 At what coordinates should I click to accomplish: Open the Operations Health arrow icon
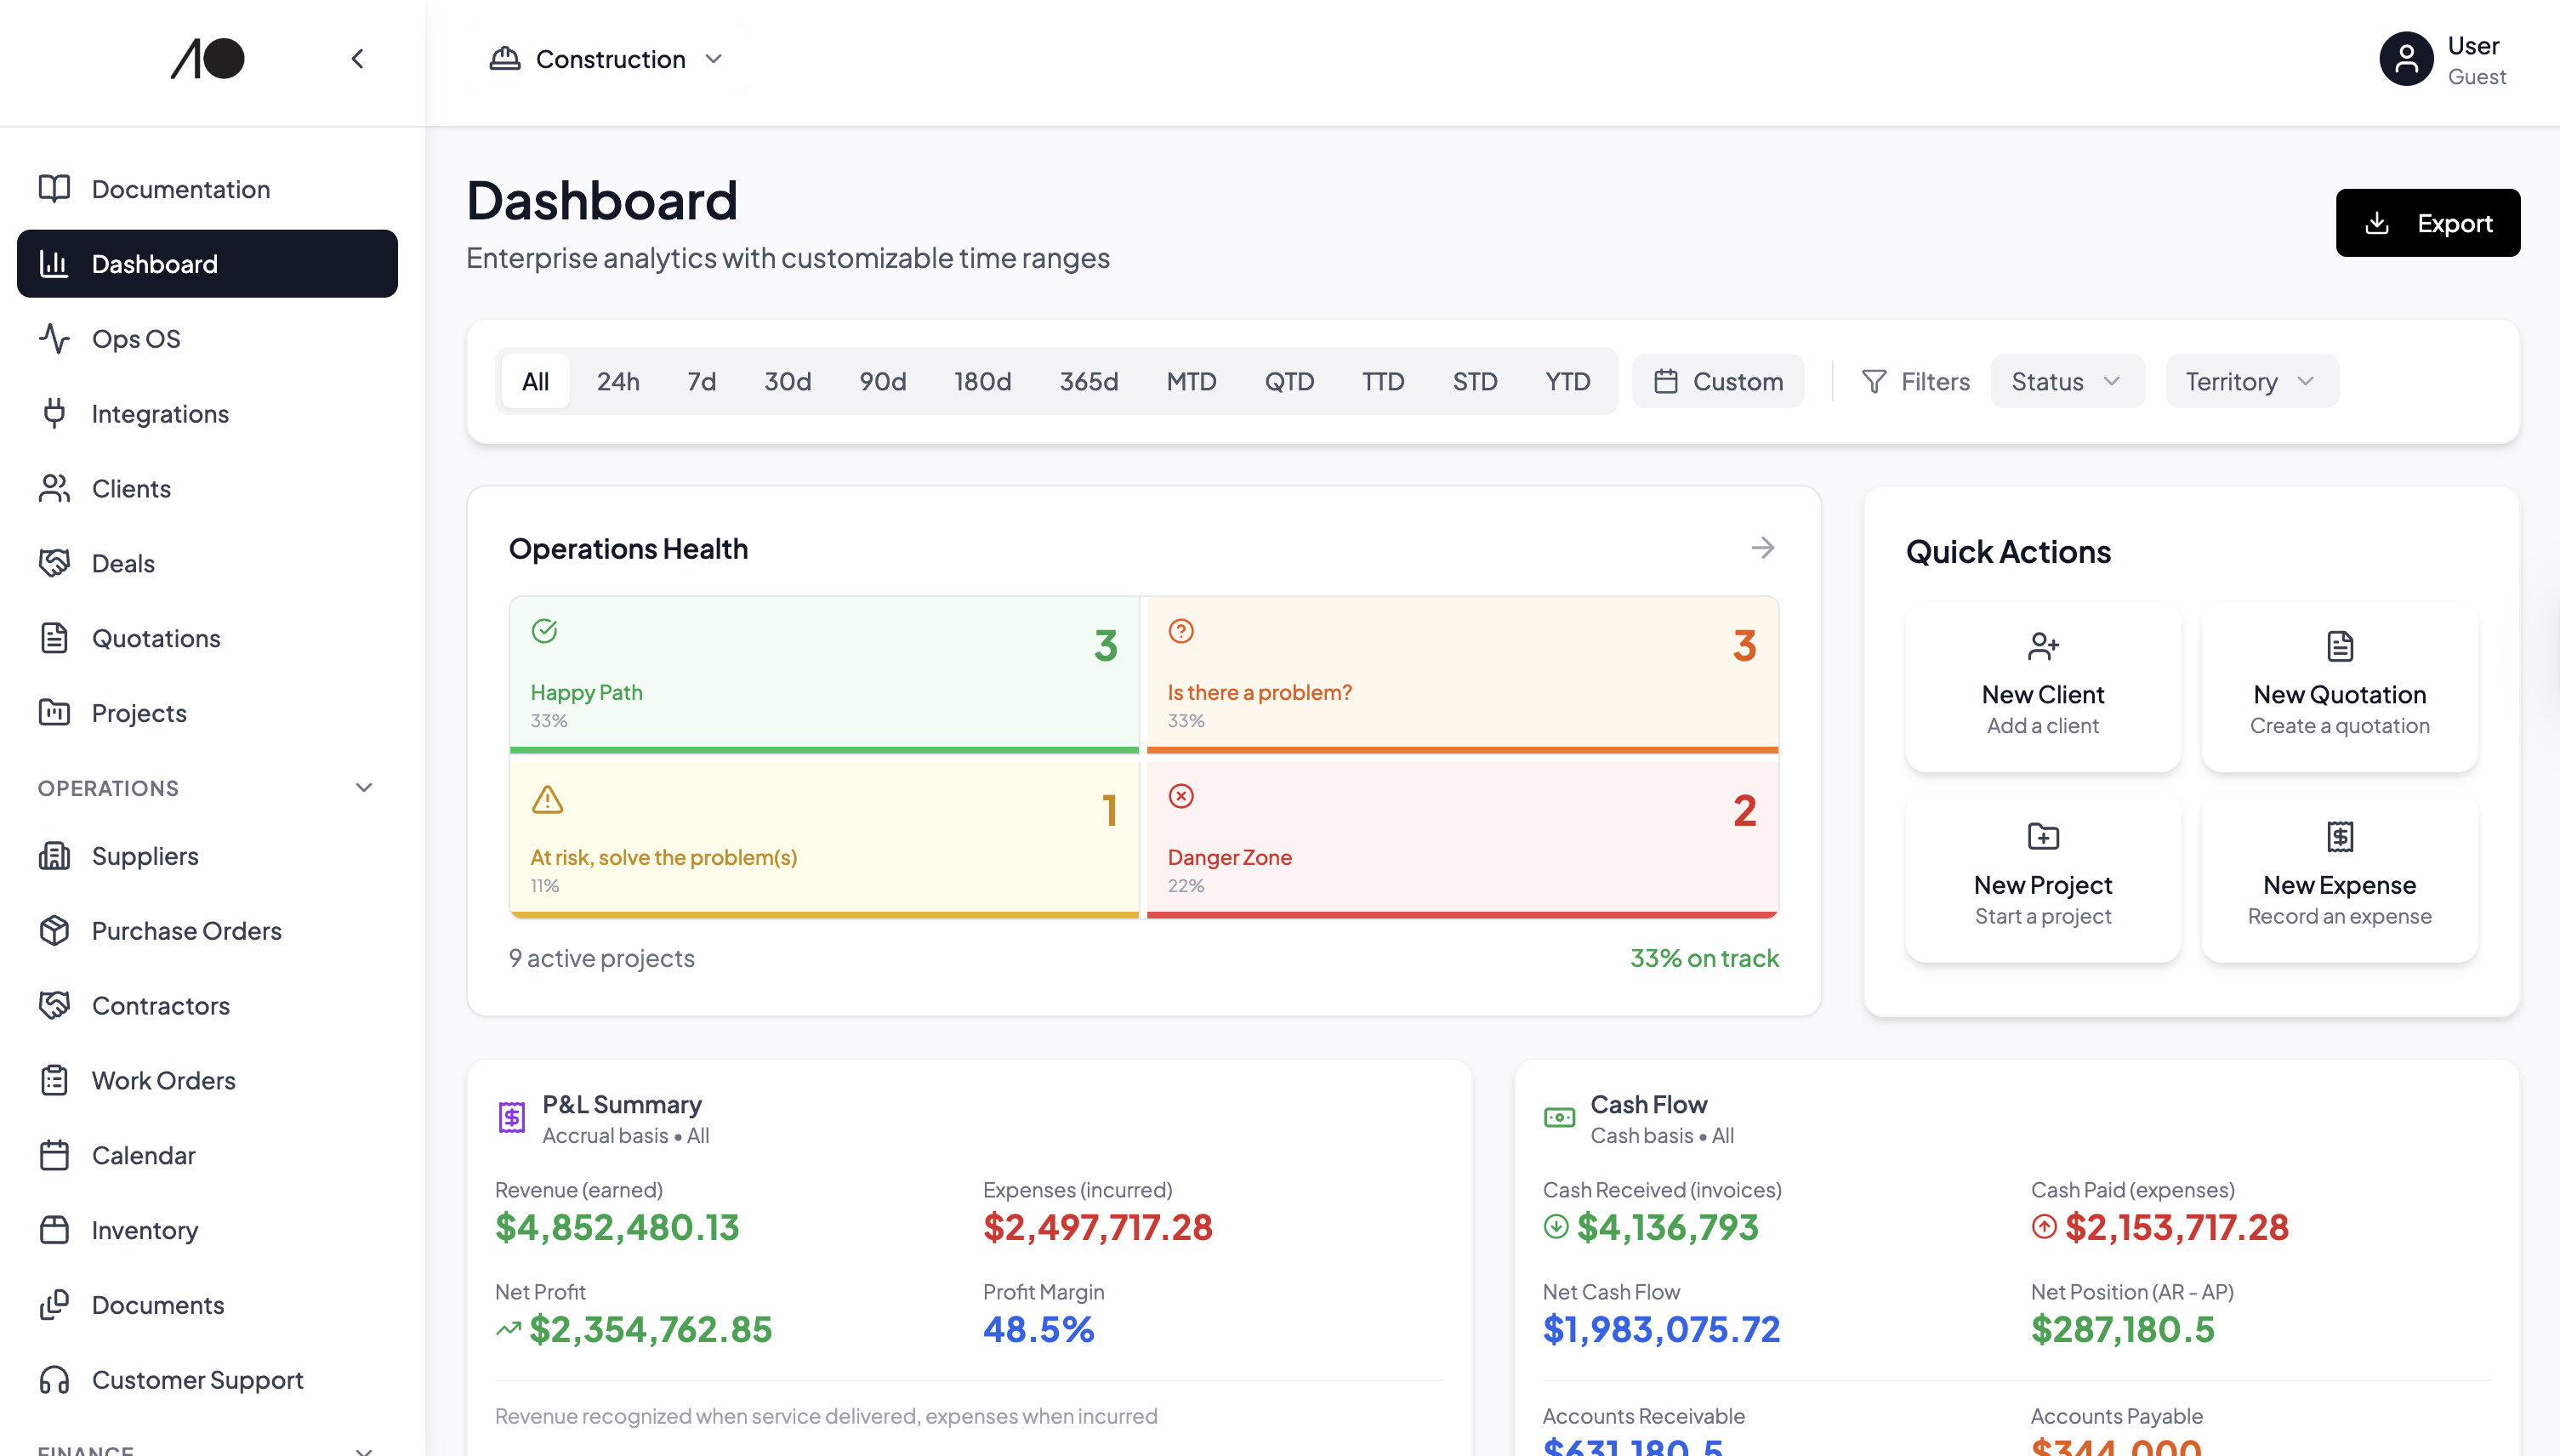[1762, 548]
